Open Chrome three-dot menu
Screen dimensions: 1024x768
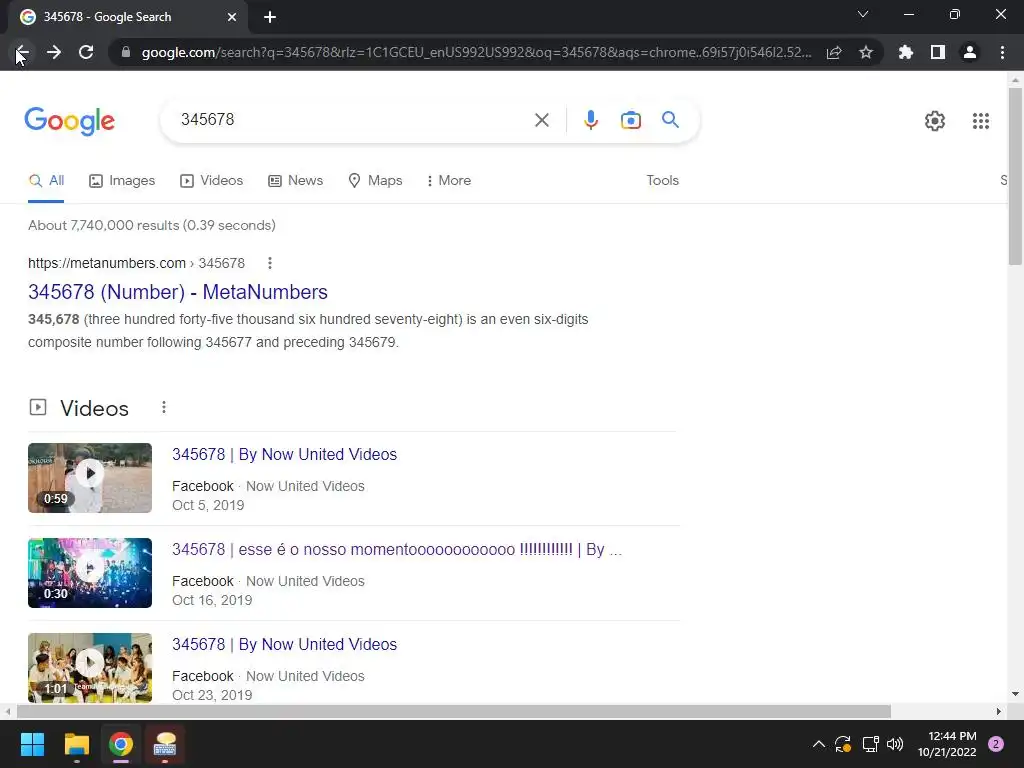coord(1002,52)
